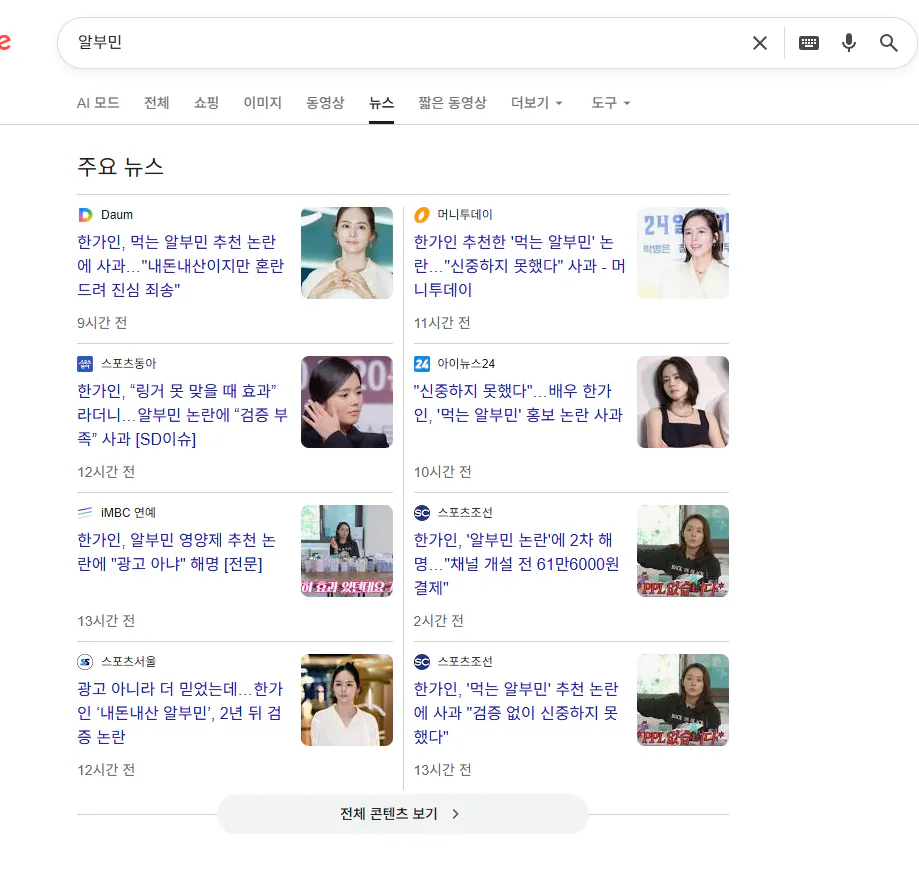Click the 스포츠동아 source logo icon
919x874 pixels.
point(86,364)
